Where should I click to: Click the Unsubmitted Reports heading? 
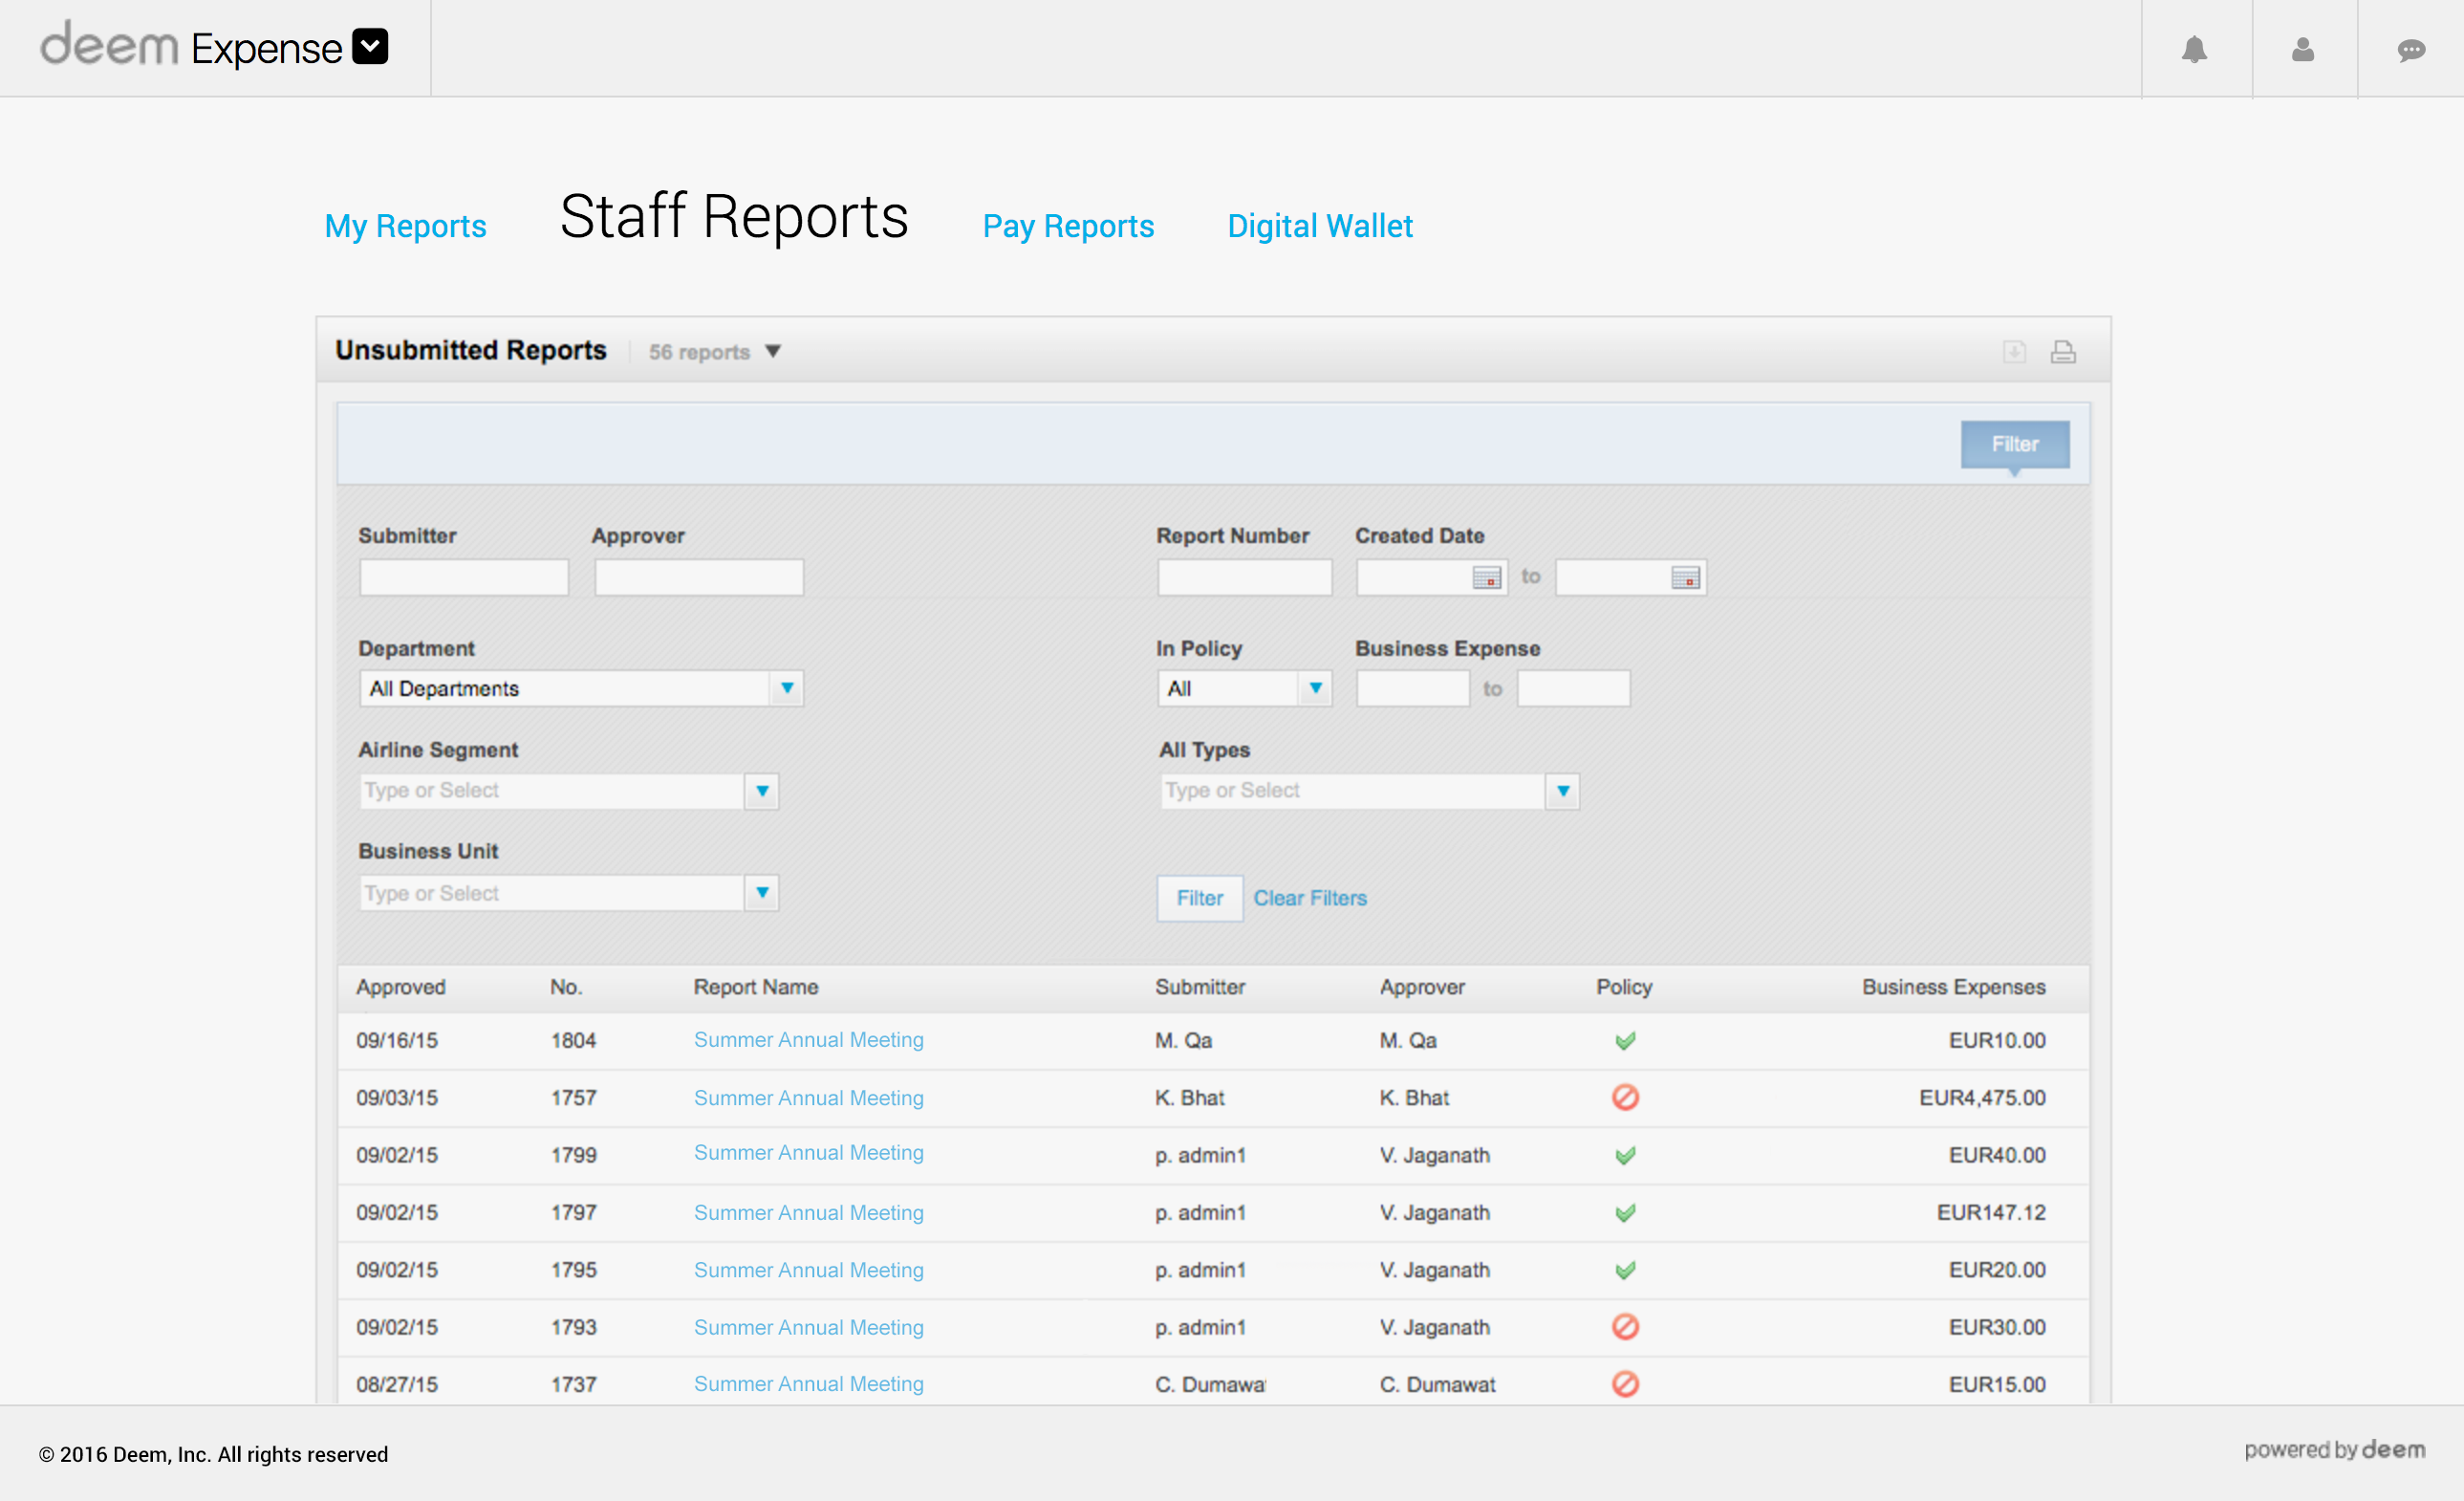pos(470,350)
